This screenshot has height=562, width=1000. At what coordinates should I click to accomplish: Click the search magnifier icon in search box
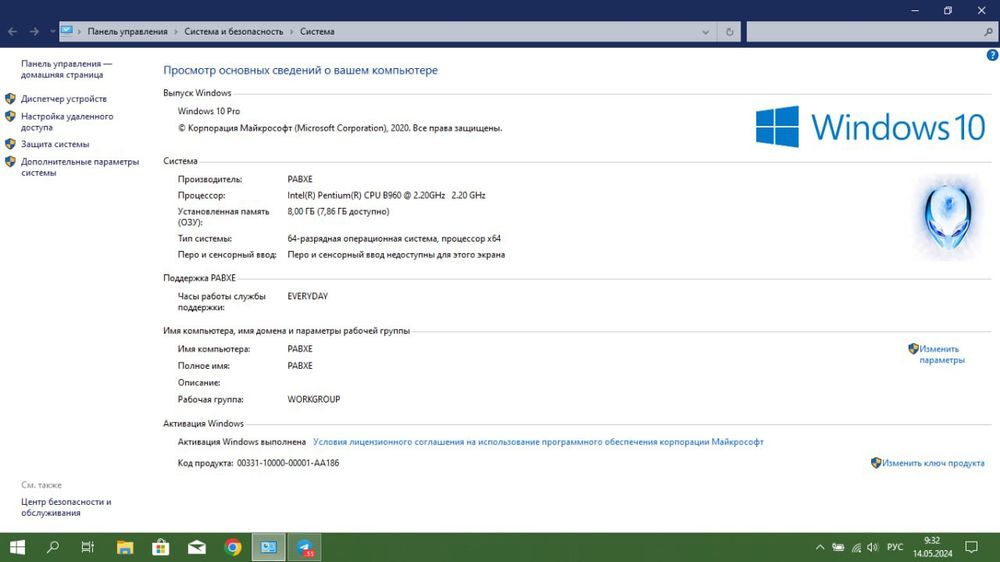pos(989,32)
